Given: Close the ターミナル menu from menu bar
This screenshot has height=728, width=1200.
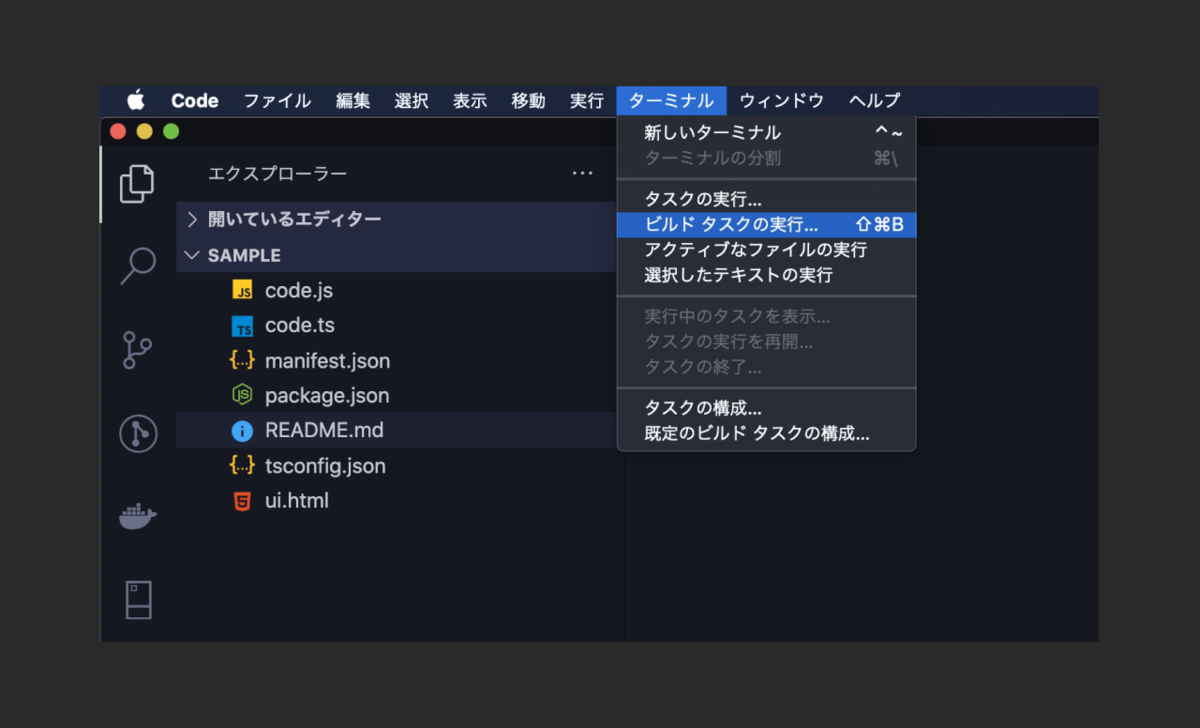Looking at the screenshot, I should click(x=671, y=100).
